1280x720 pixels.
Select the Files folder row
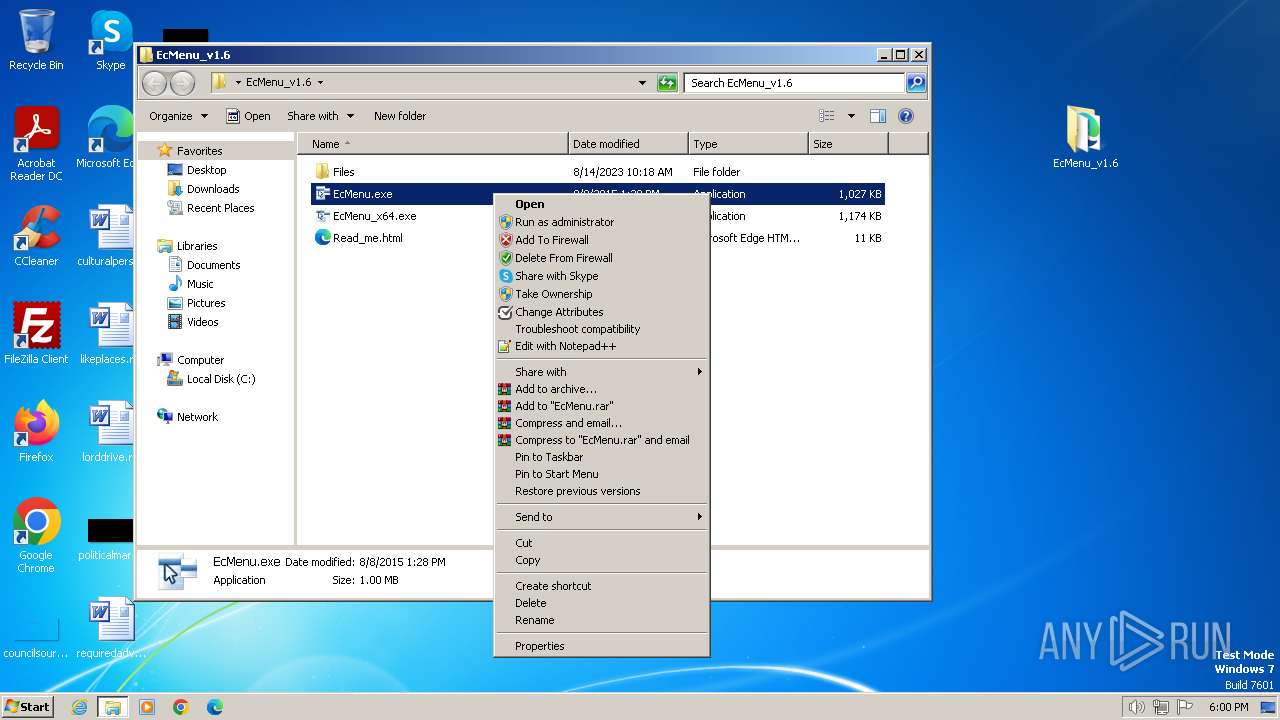tap(598, 172)
